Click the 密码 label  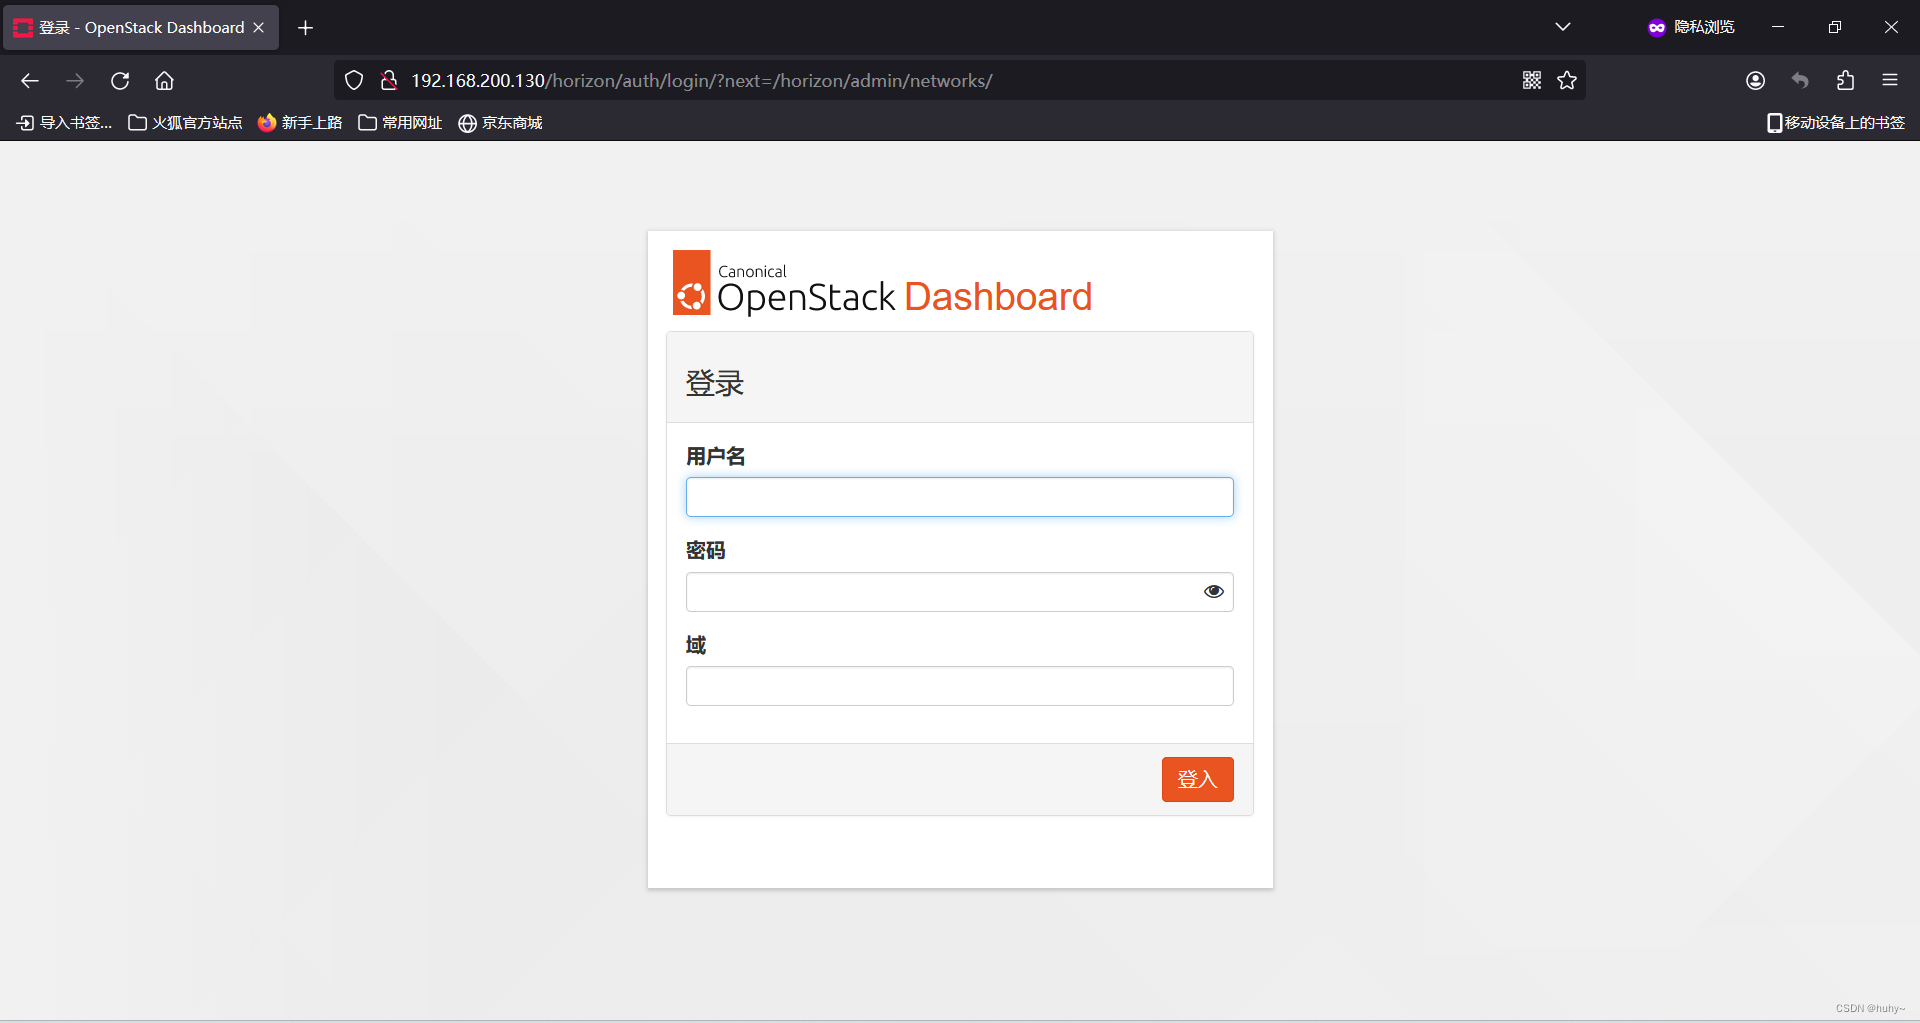pyautogui.click(x=706, y=550)
